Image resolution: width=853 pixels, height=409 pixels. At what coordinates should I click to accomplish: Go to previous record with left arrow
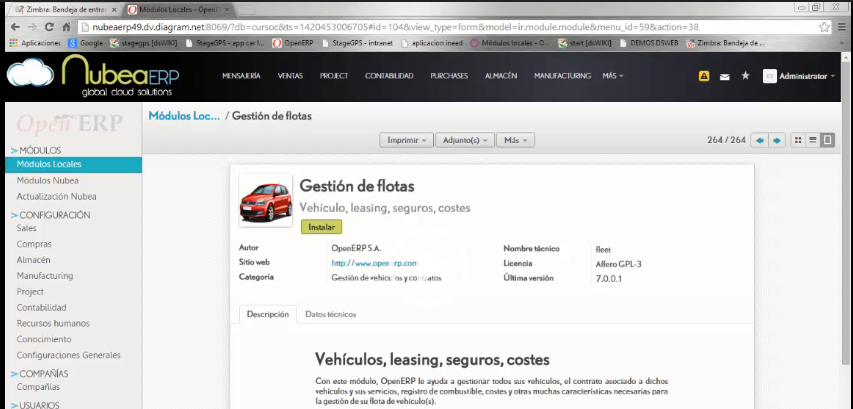[759, 140]
